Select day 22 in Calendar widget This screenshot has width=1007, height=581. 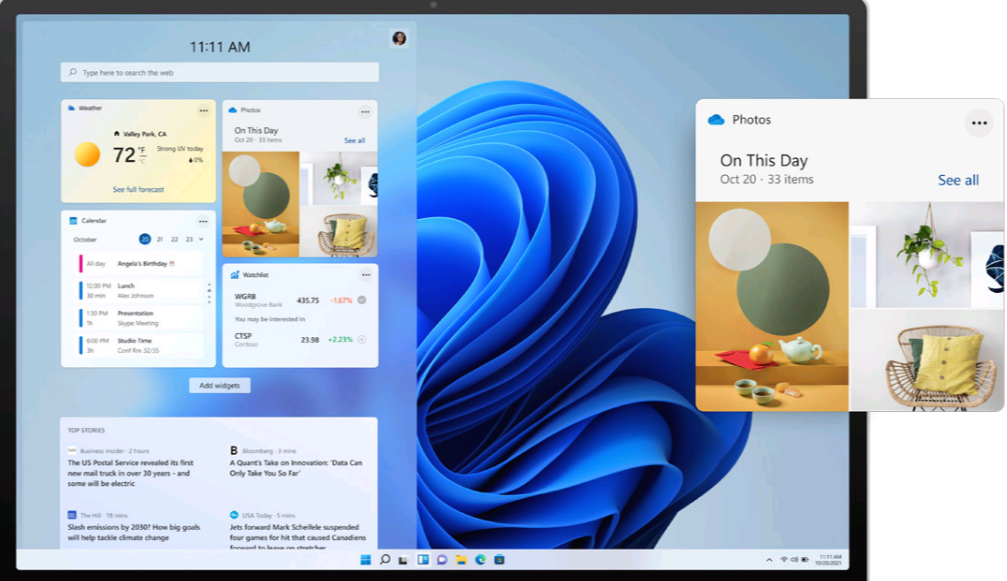click(x=174, y=239)
